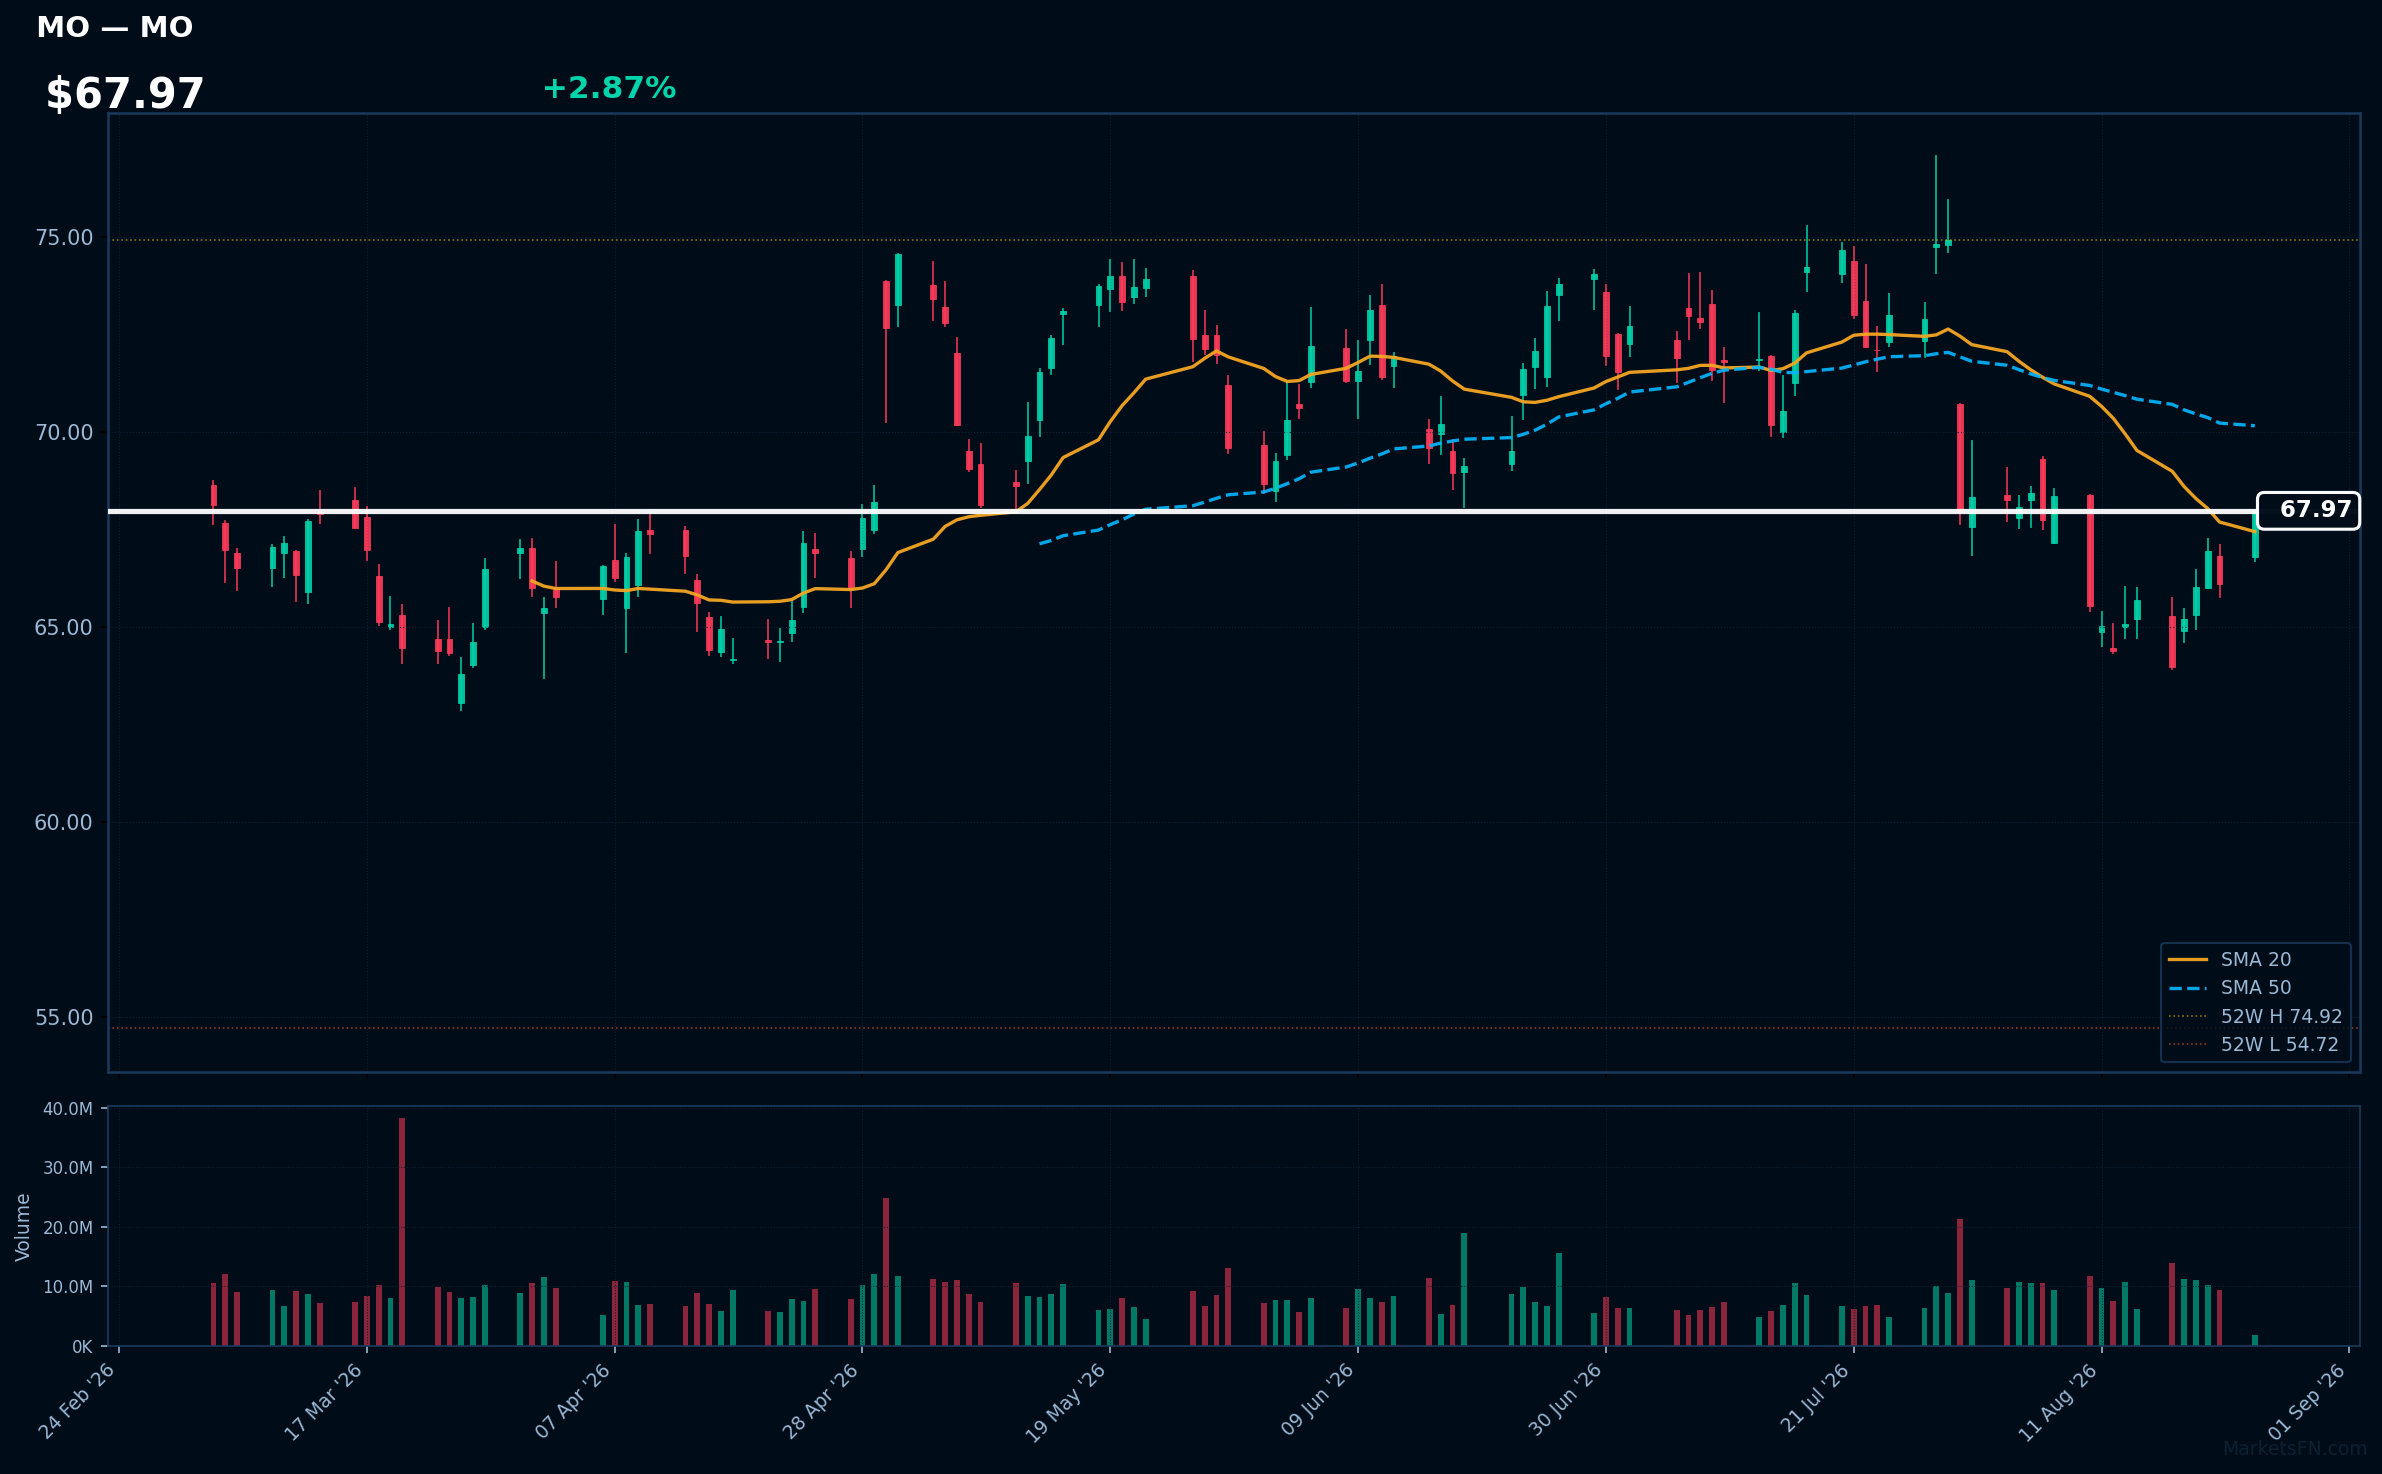This screenshot has width=2382, height=1474.
Task: Click the rotated "Volume" axis title
Action: pyautogui.click(x=23, y=1227)
